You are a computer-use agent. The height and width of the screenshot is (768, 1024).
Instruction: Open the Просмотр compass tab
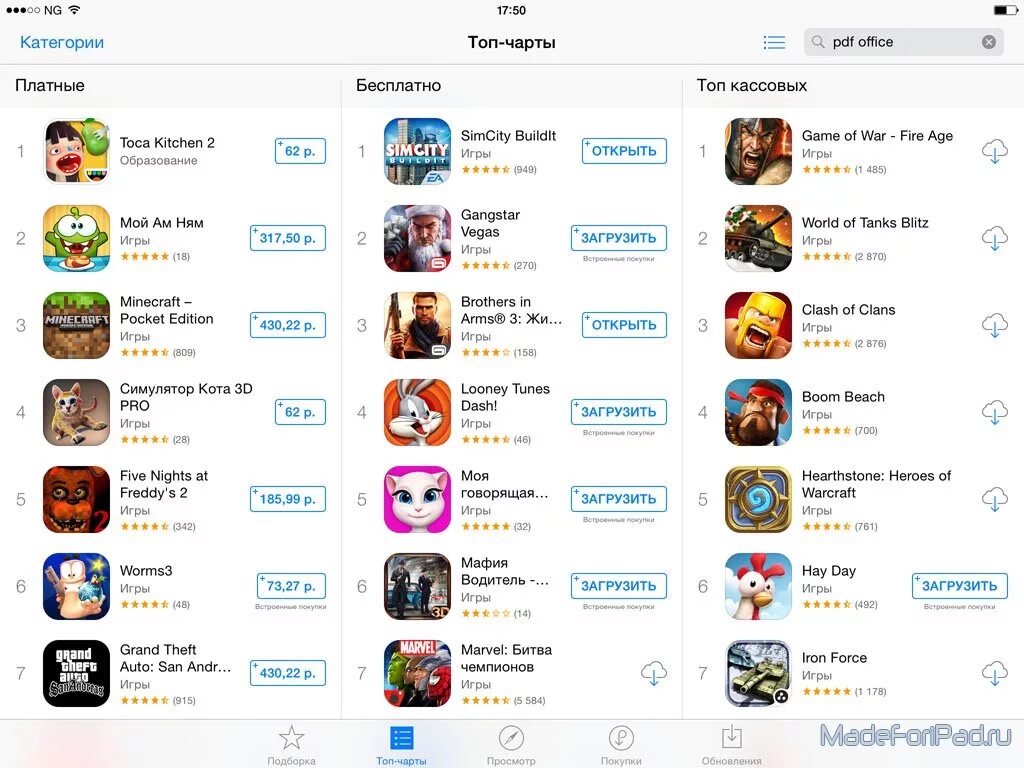tap(511, 744)
